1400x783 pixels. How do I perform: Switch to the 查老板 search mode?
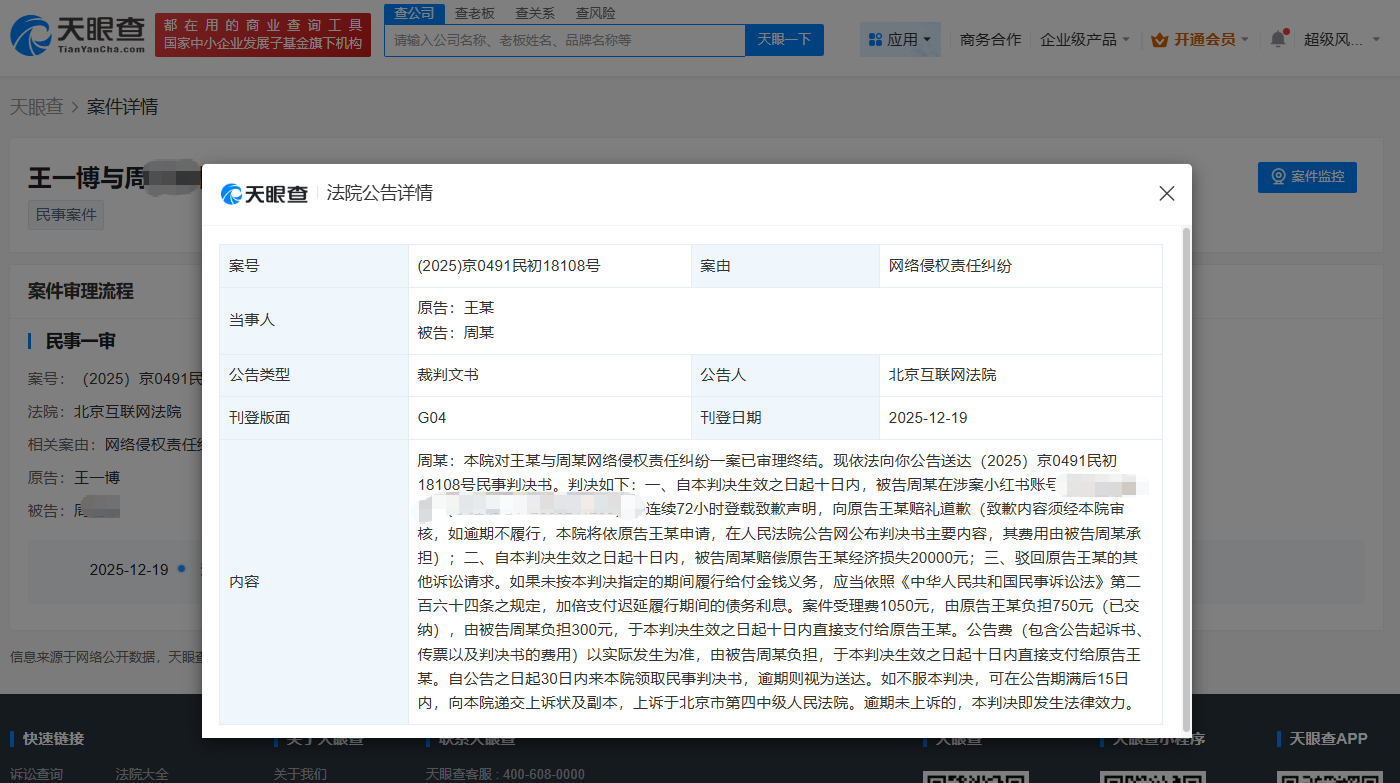[x=474, y=13]
